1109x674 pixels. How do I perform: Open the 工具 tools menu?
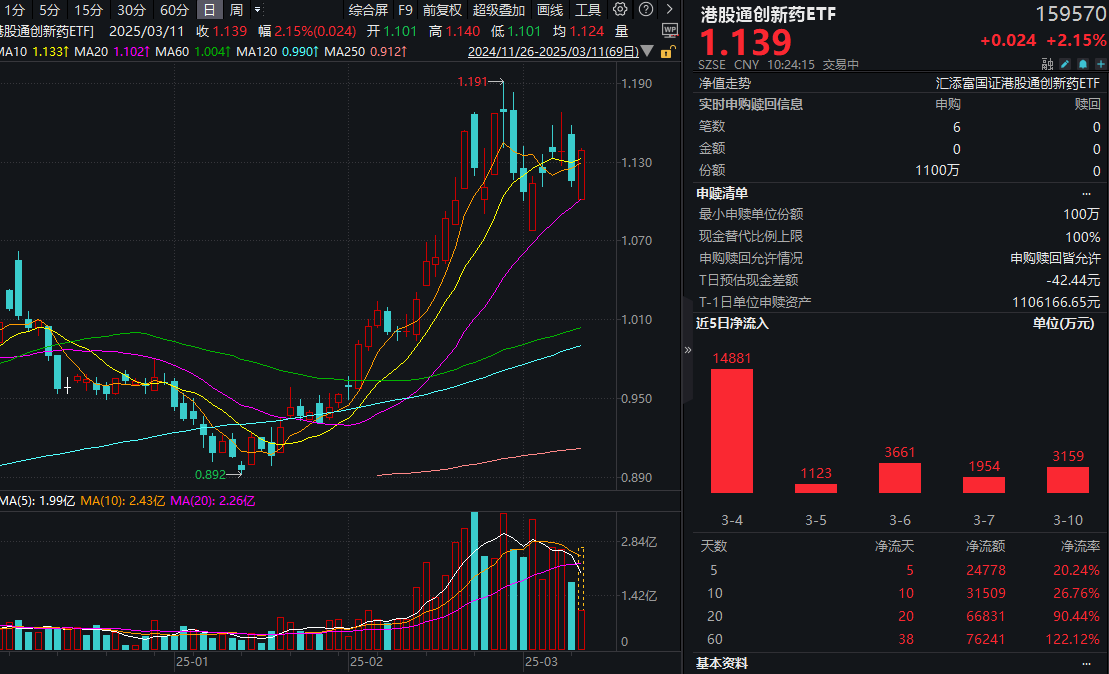tap(586, 10)
